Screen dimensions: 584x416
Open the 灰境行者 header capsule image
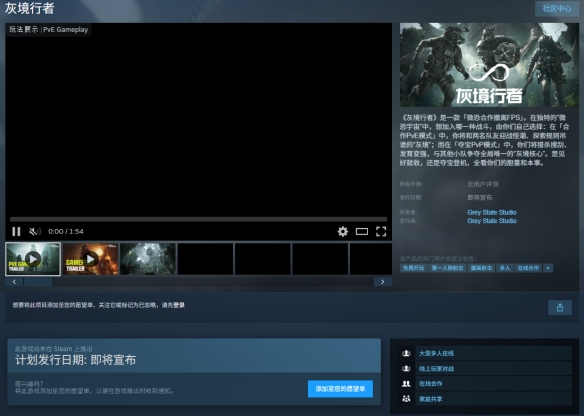pos(489,65)
